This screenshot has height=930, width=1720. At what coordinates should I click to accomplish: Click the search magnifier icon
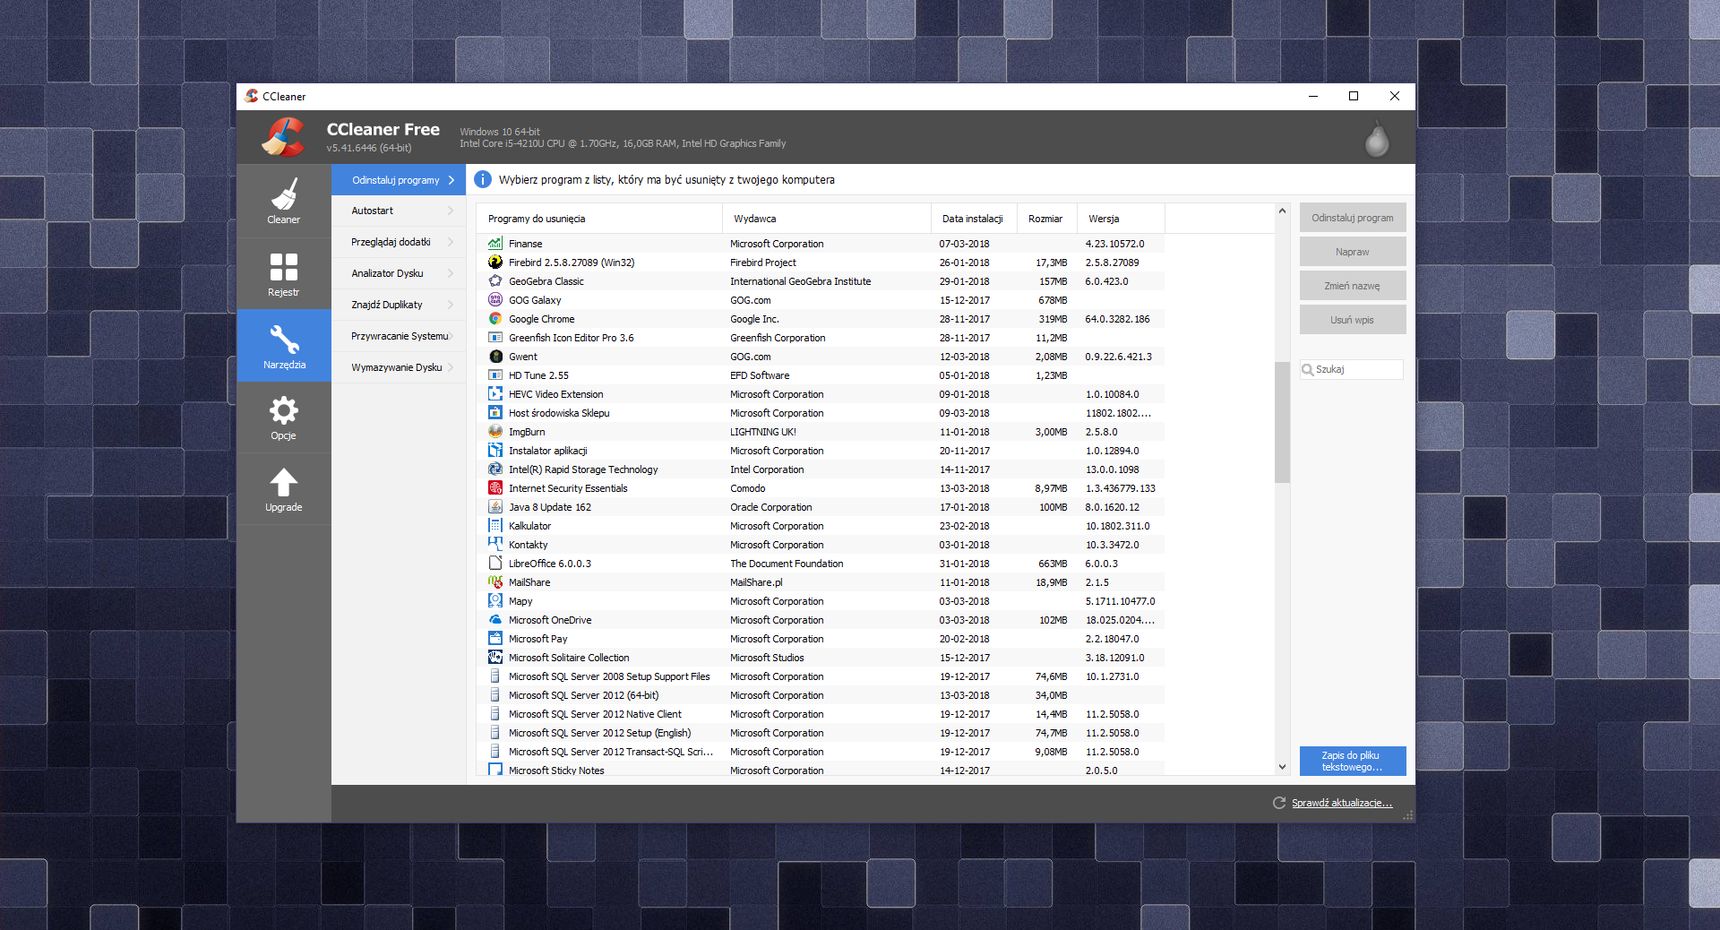click(1307, 369)
